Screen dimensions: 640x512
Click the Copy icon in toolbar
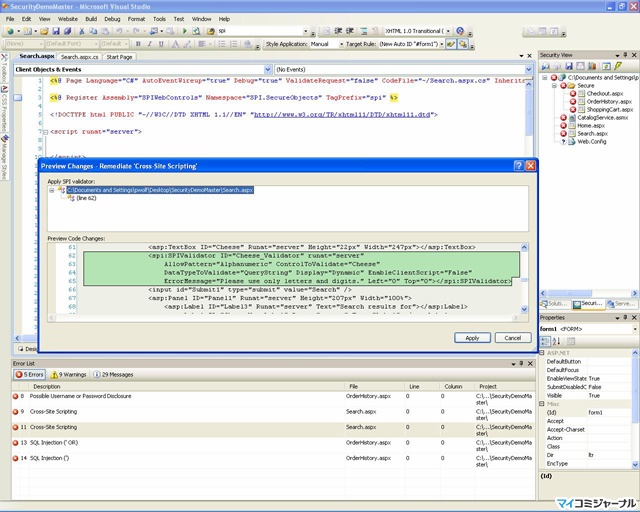pos(93,31)
